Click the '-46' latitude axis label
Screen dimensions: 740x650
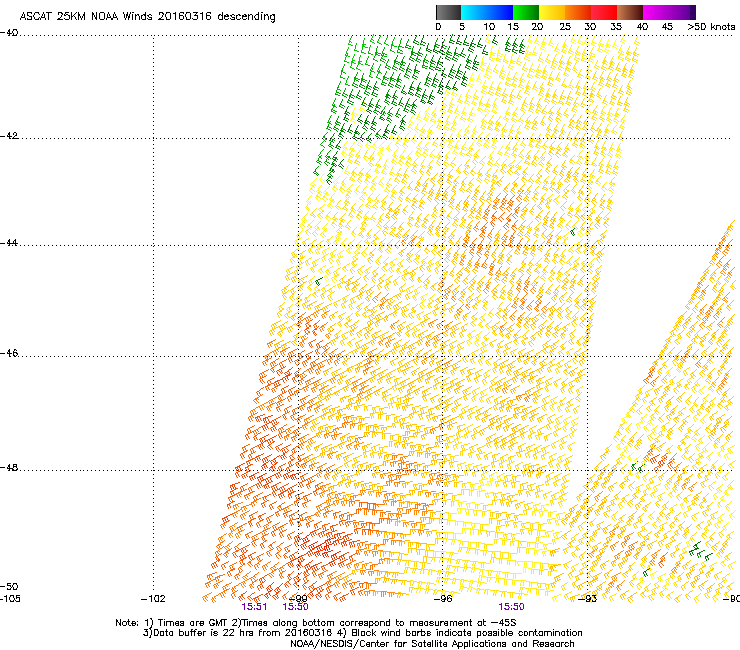pos(9,354)
